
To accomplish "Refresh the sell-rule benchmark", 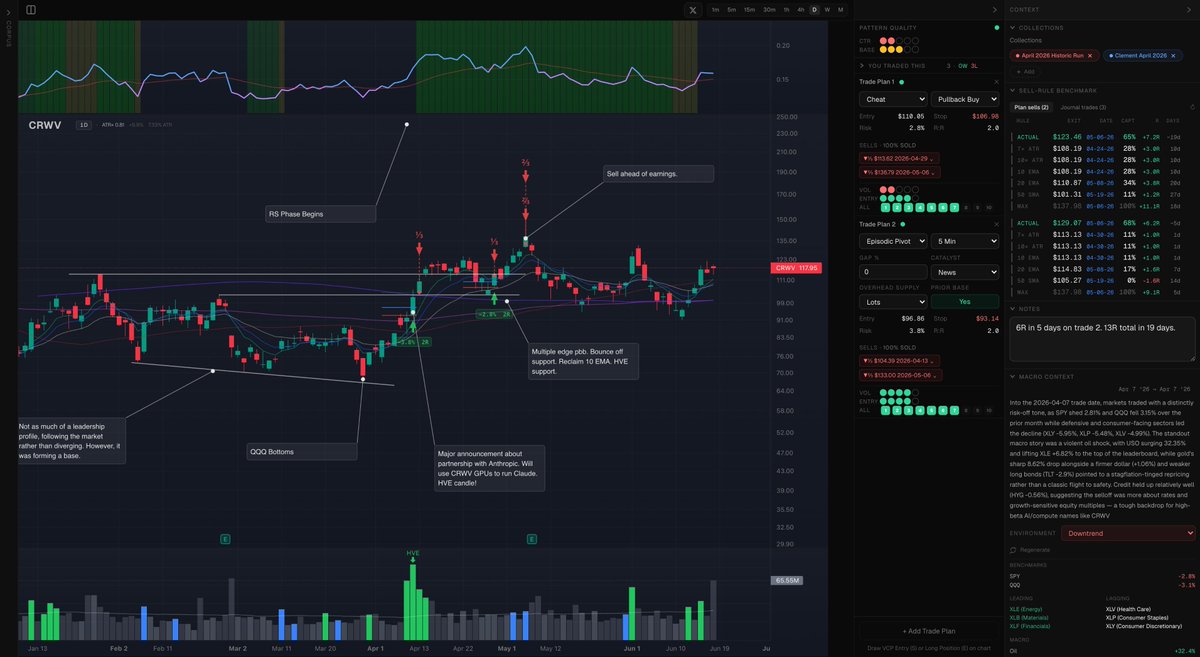I will click(1191, 107).
